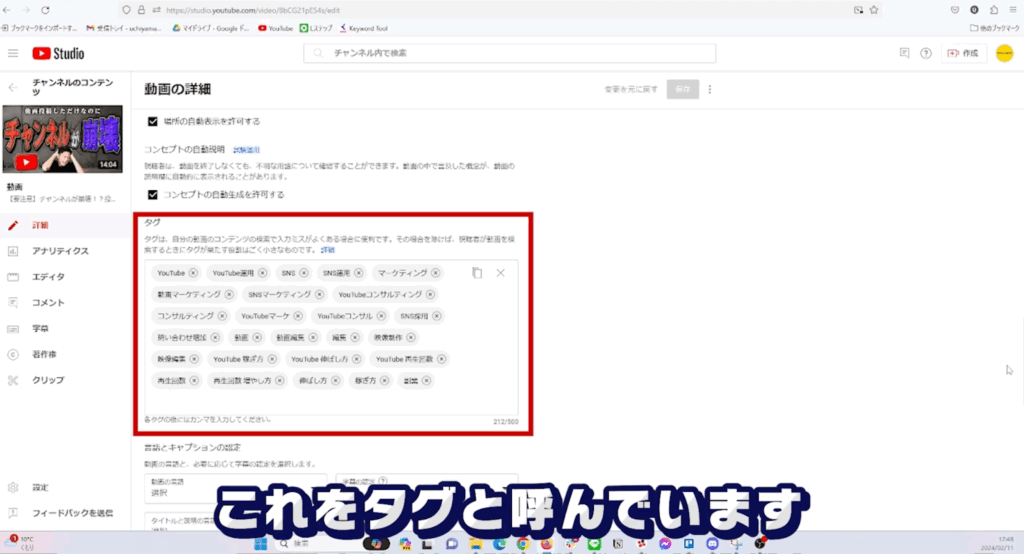Click the account avatar icon
The image size is (1024, 554).
click(x=1004, y=53)
